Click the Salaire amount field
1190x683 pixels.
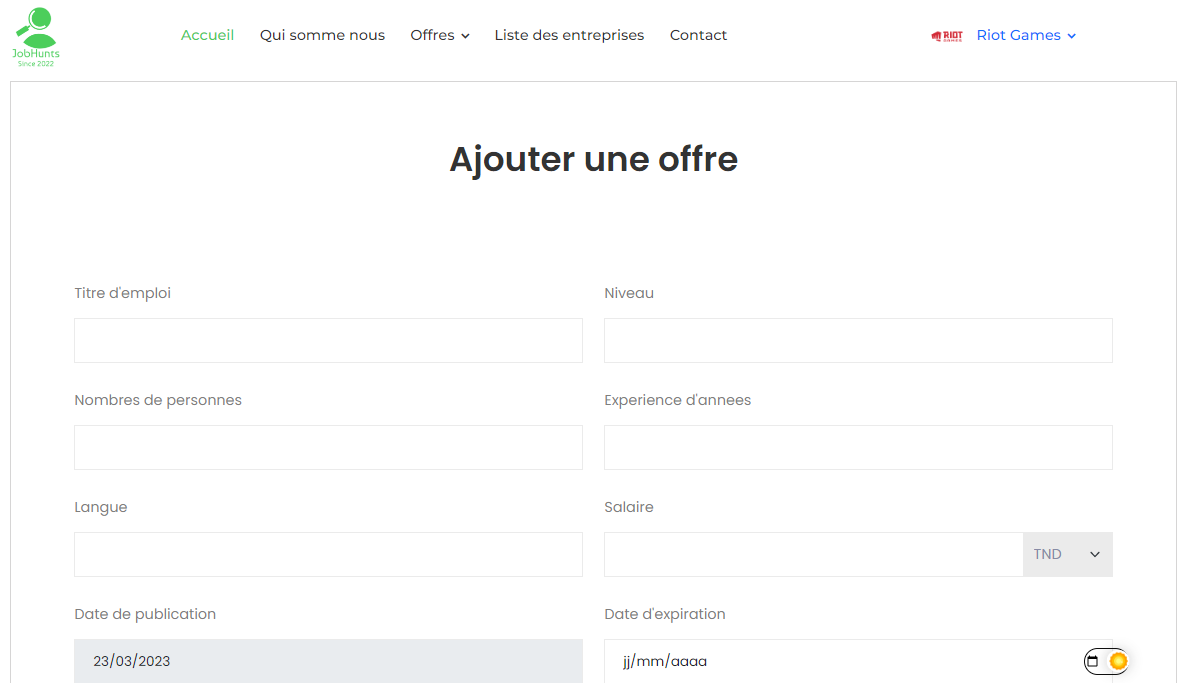pos(813,554)
